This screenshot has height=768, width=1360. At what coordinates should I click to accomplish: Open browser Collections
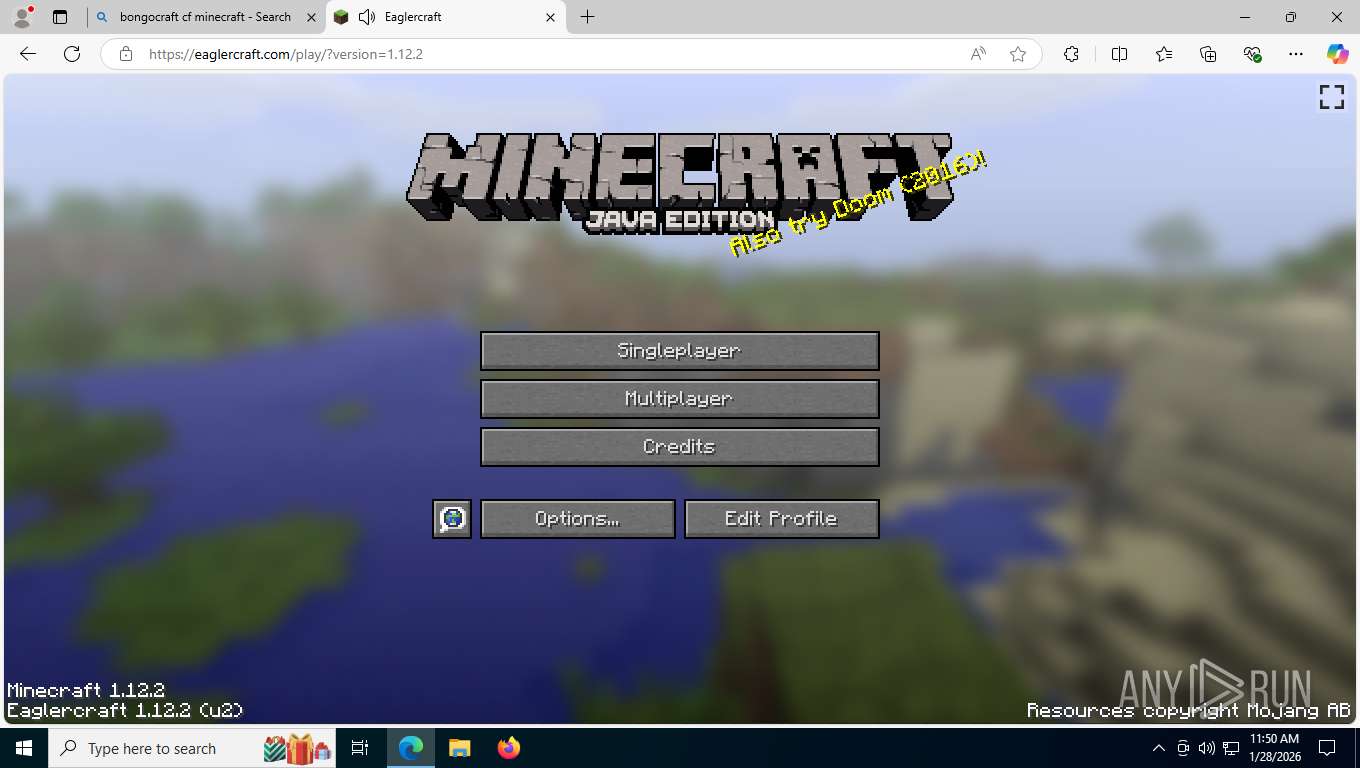point(1208,54)
